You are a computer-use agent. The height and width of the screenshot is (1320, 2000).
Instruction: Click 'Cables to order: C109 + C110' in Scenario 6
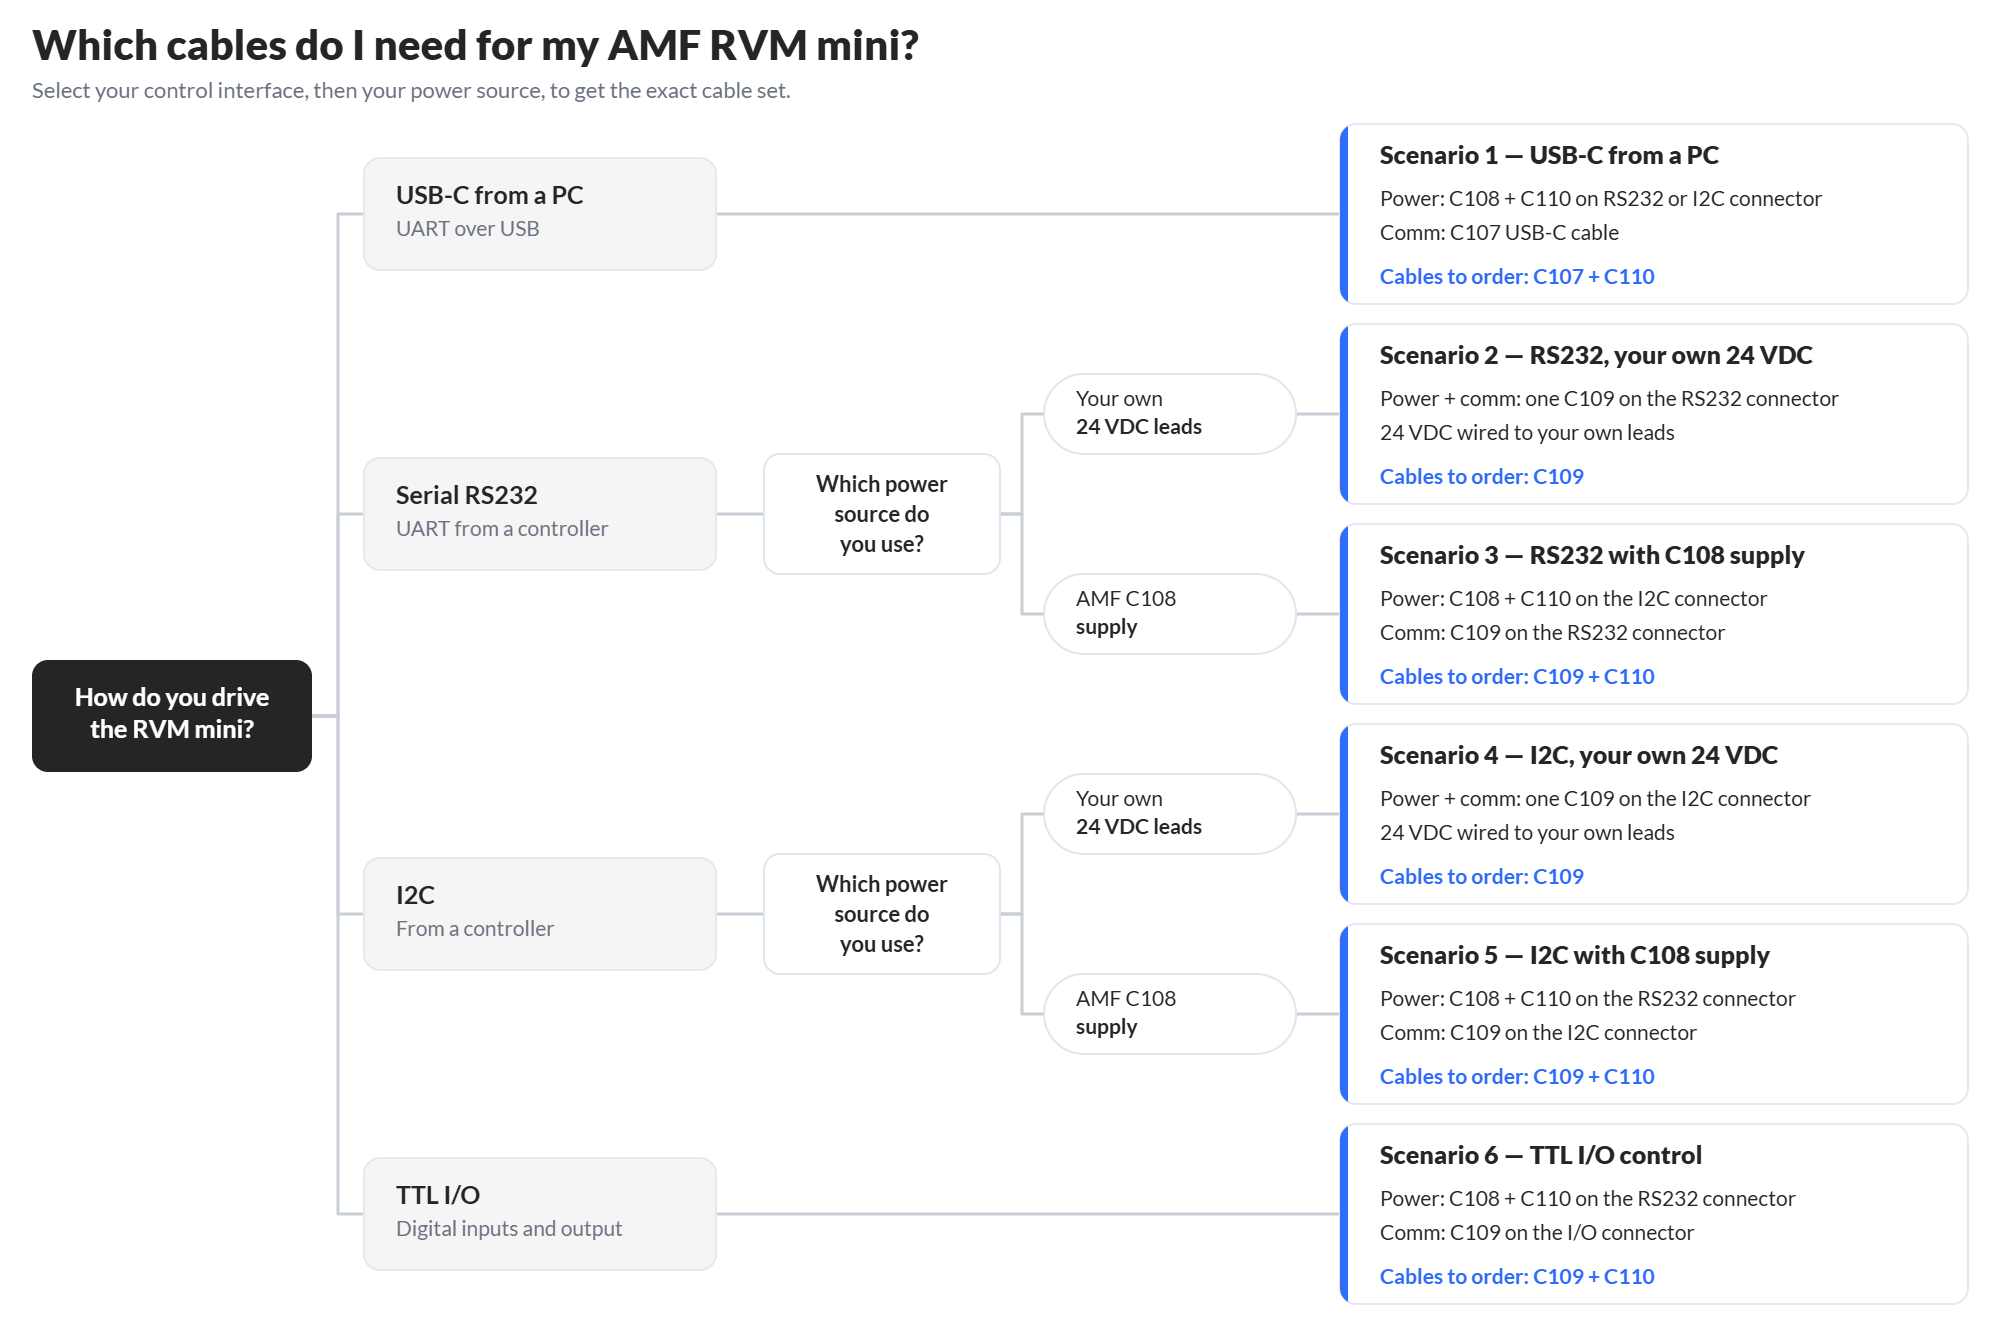point(1517,1276)
